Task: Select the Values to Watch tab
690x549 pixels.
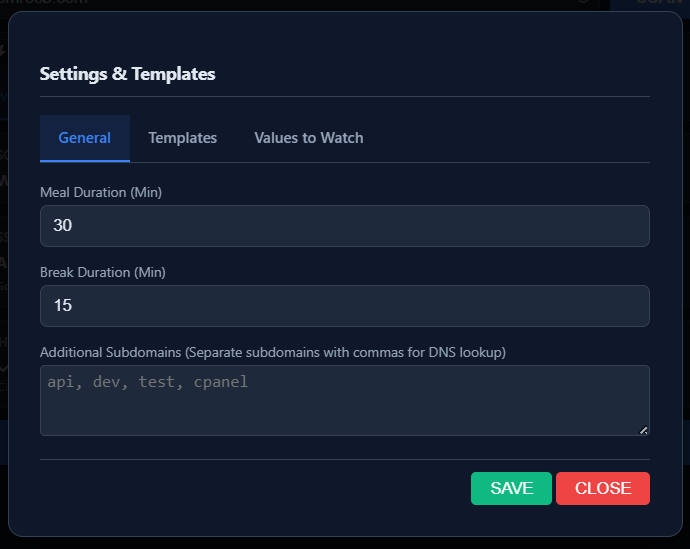Action: click(x=308, y=138)
